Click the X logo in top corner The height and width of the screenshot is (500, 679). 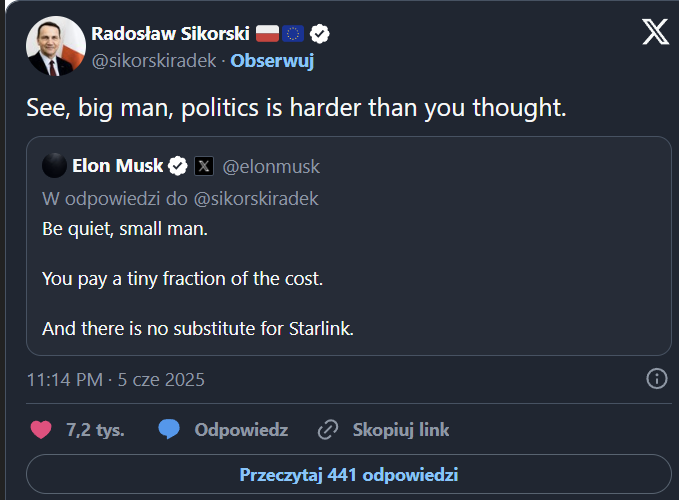coord(655,32)
